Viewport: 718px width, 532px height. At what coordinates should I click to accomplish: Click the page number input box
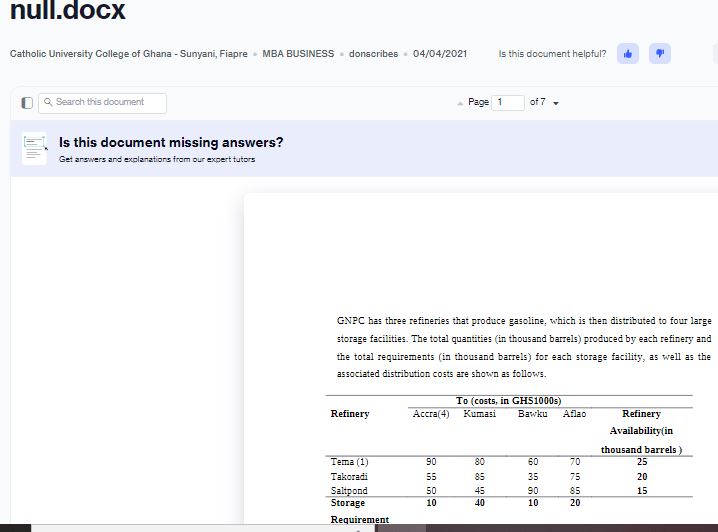[508, 103]
